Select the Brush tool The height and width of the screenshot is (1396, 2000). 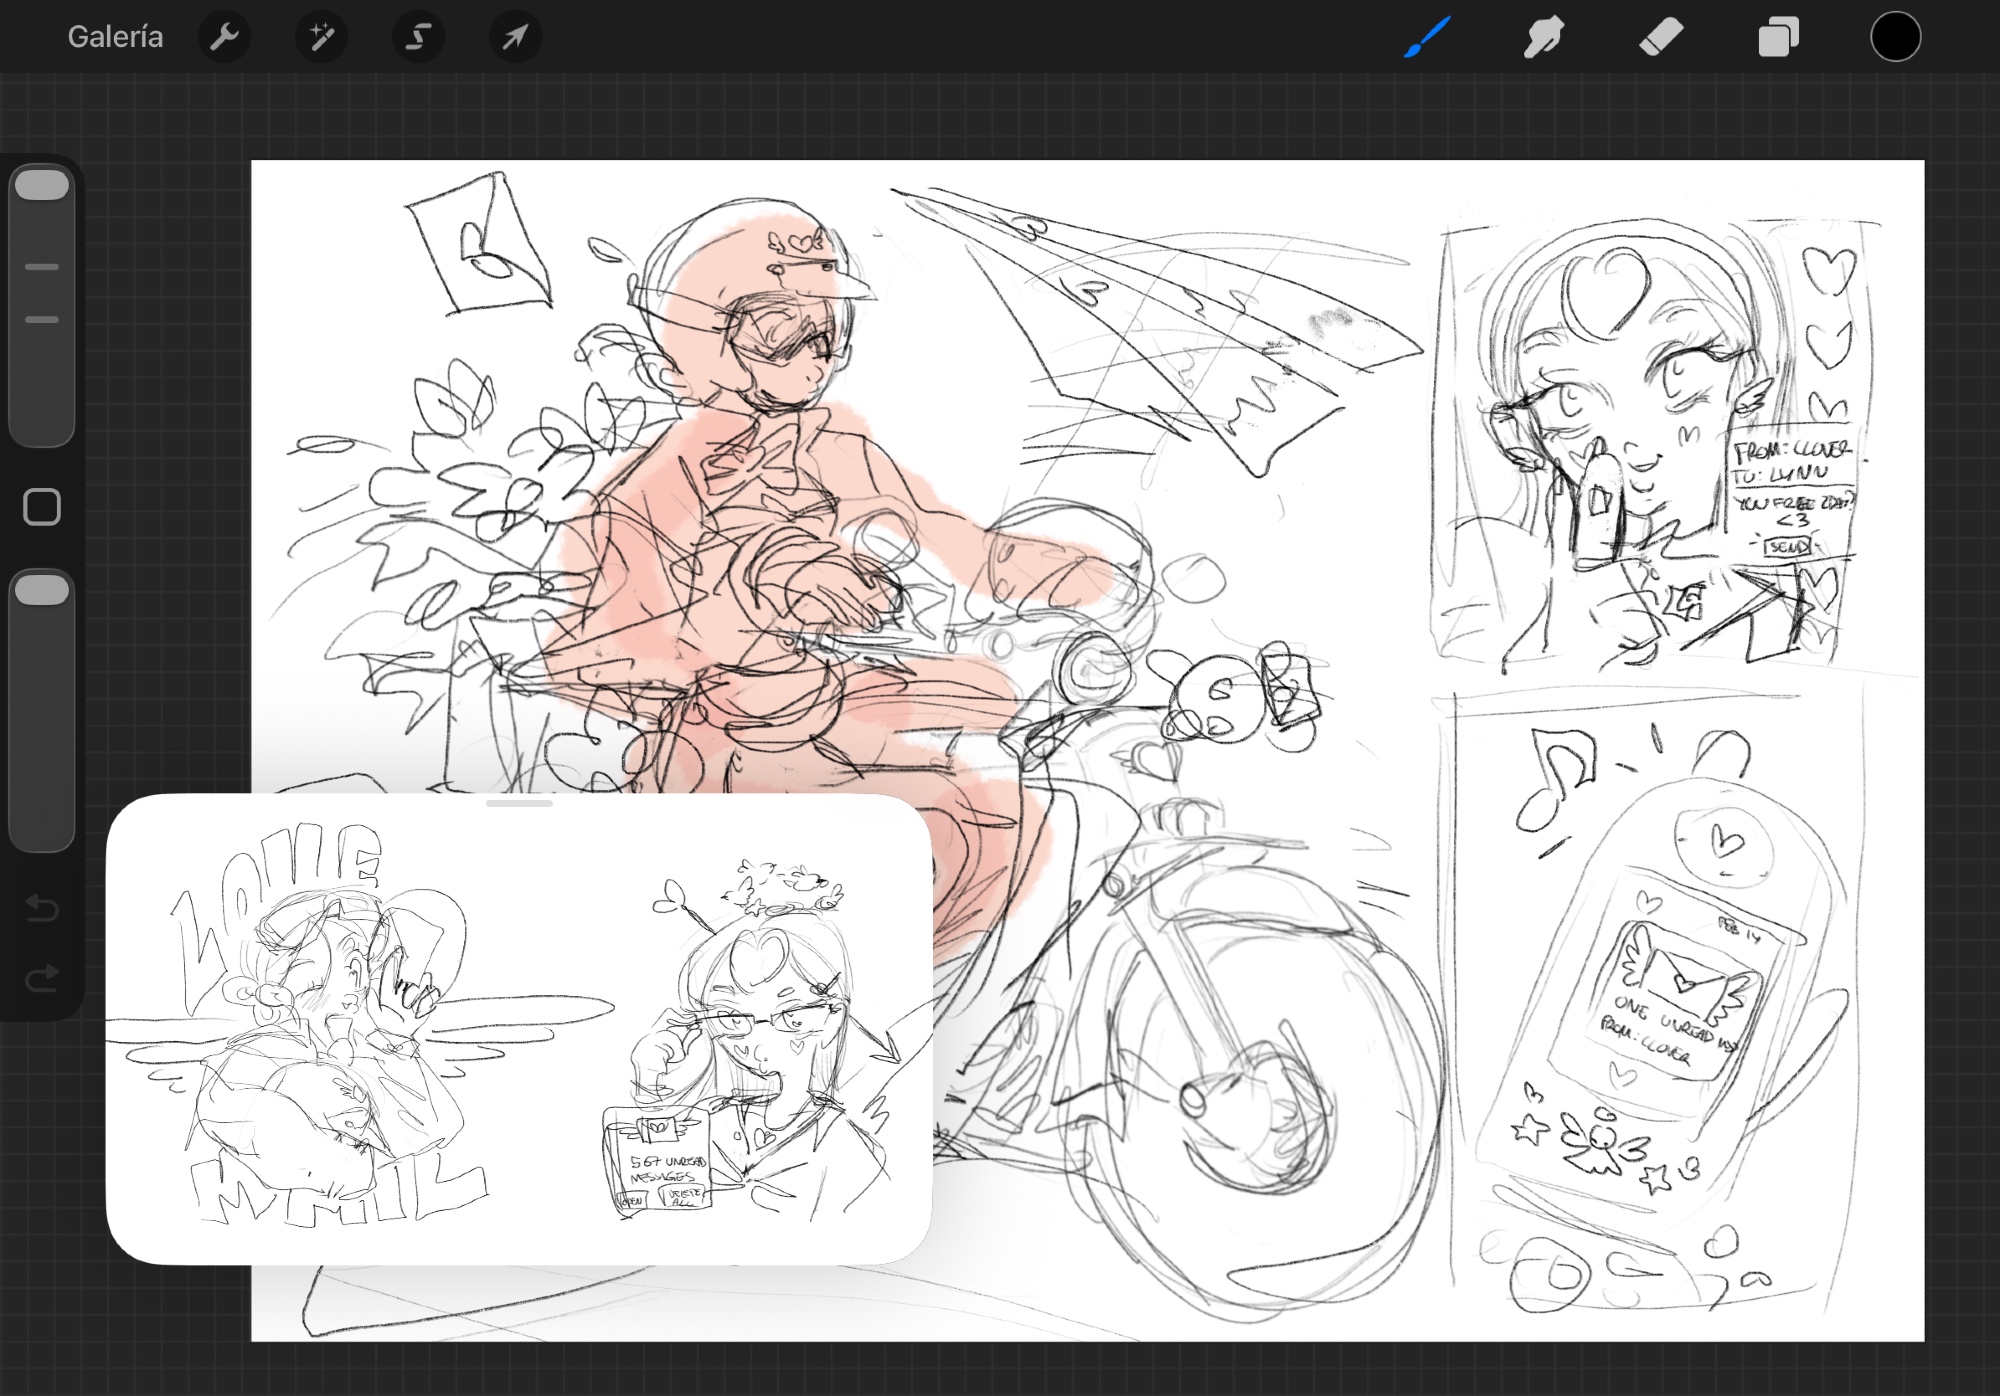point(1427,38)
